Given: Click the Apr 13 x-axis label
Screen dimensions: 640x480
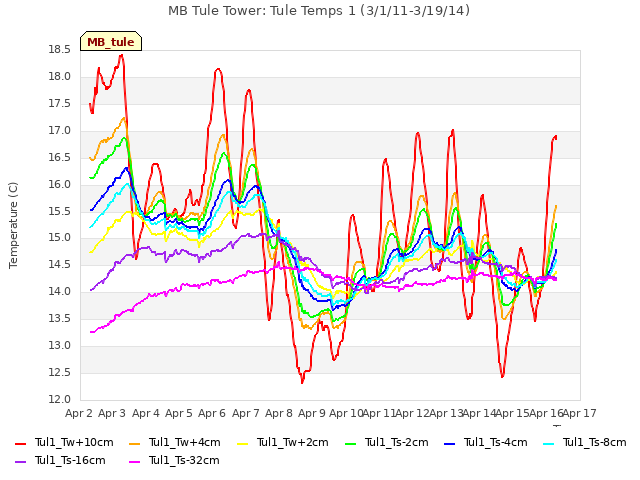Looking at the screenshot, I should (447, 413).
